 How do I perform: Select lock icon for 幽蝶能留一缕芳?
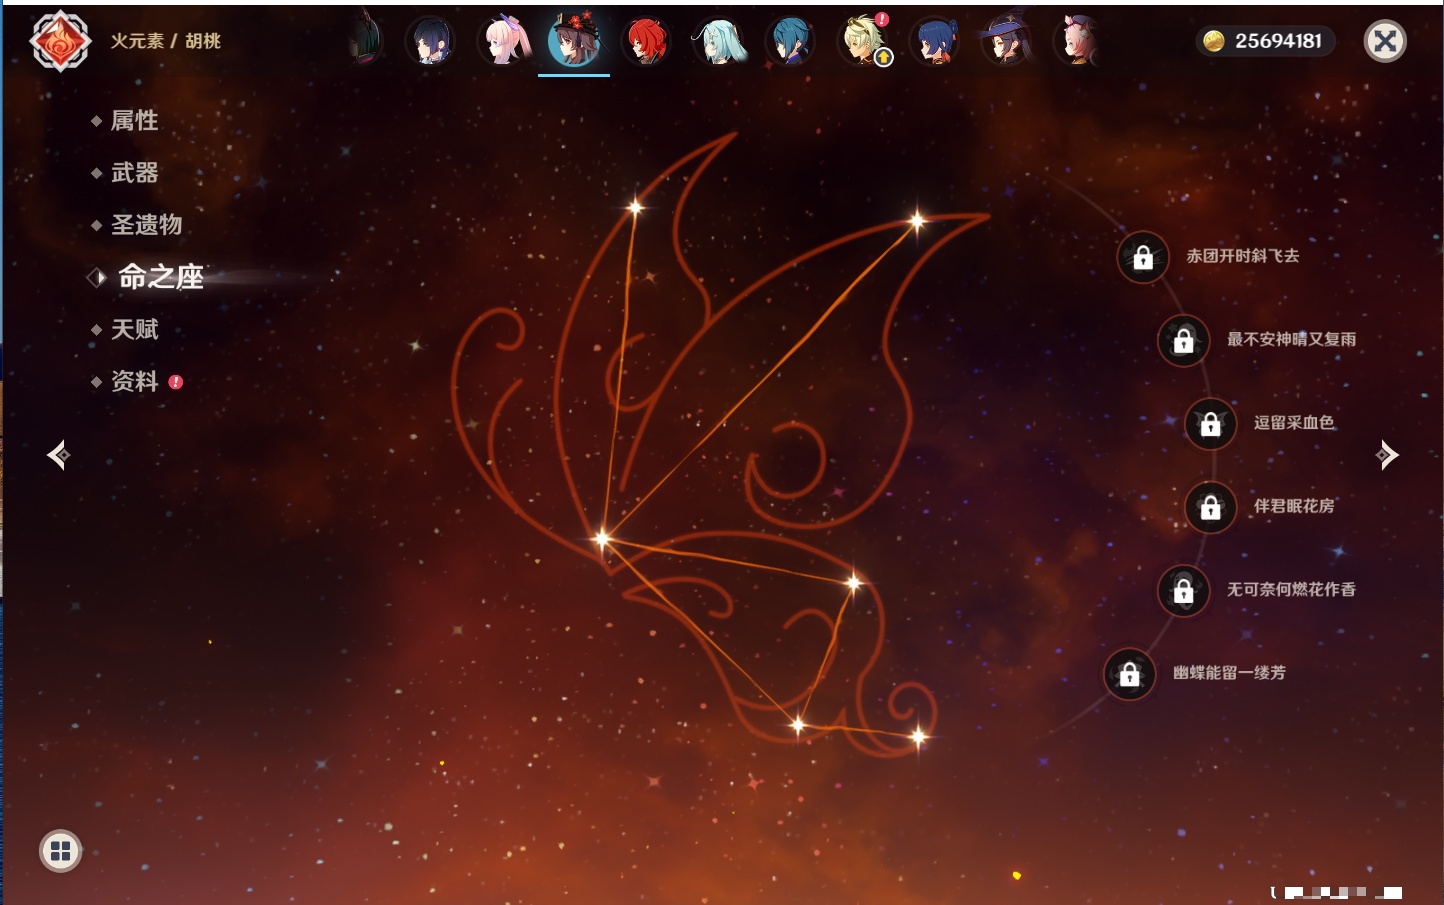coord(1129,674)
